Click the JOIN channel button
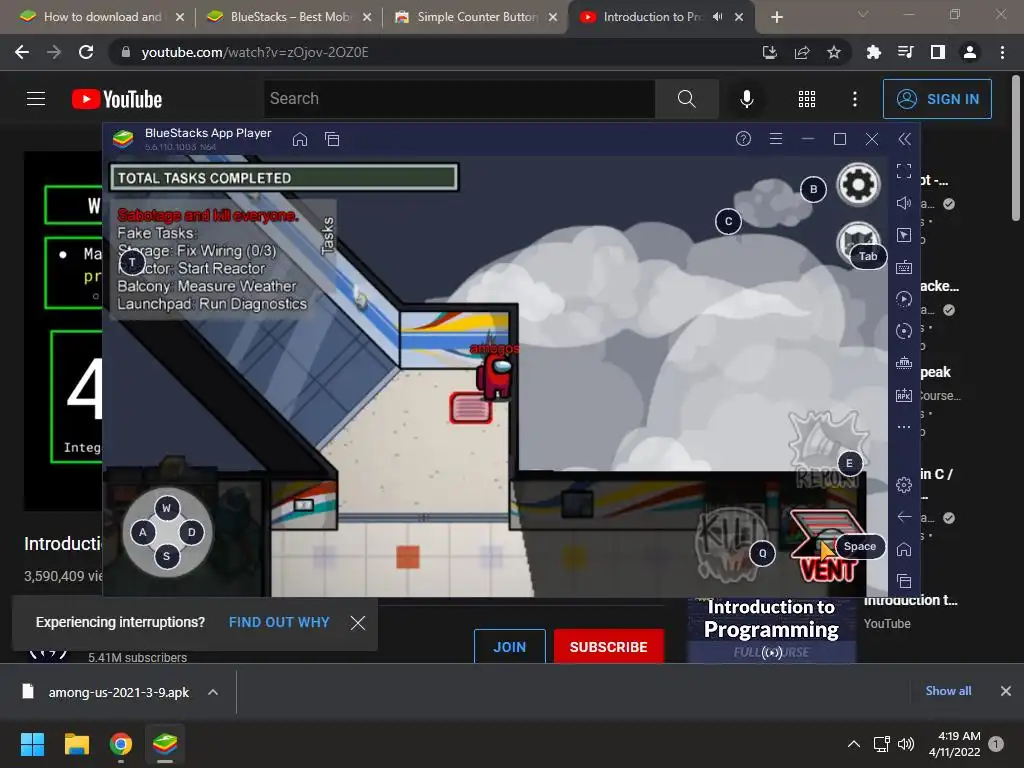This screenshot has width=1024, height=768. [x=509, y=647]
